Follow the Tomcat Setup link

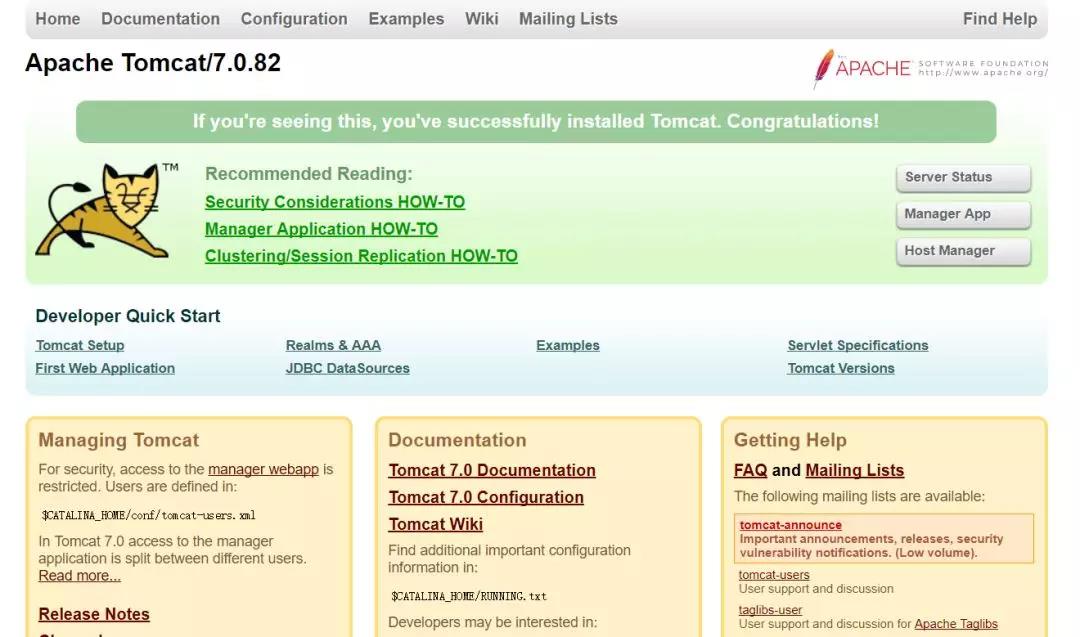(x=80, y=345)
